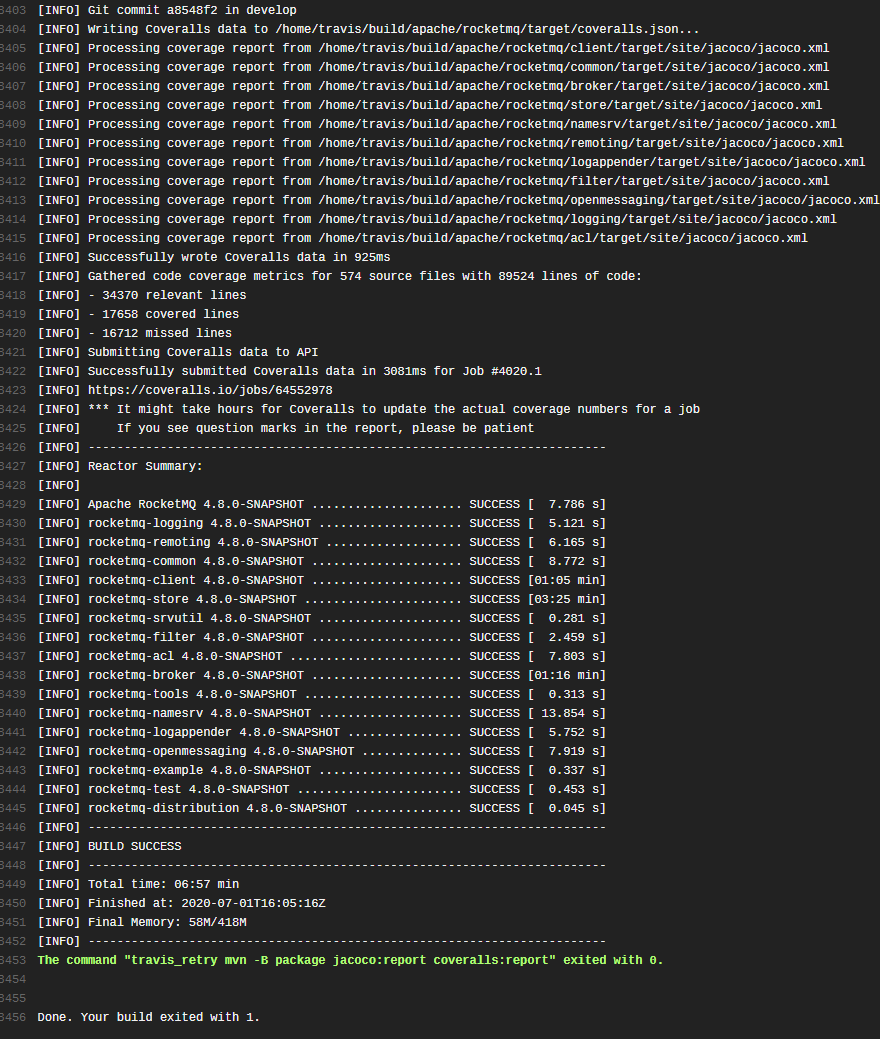Select the remoting jacoco.xml coverage line
The height and width of the screenshot is (1039, 880).
[441, 143]
